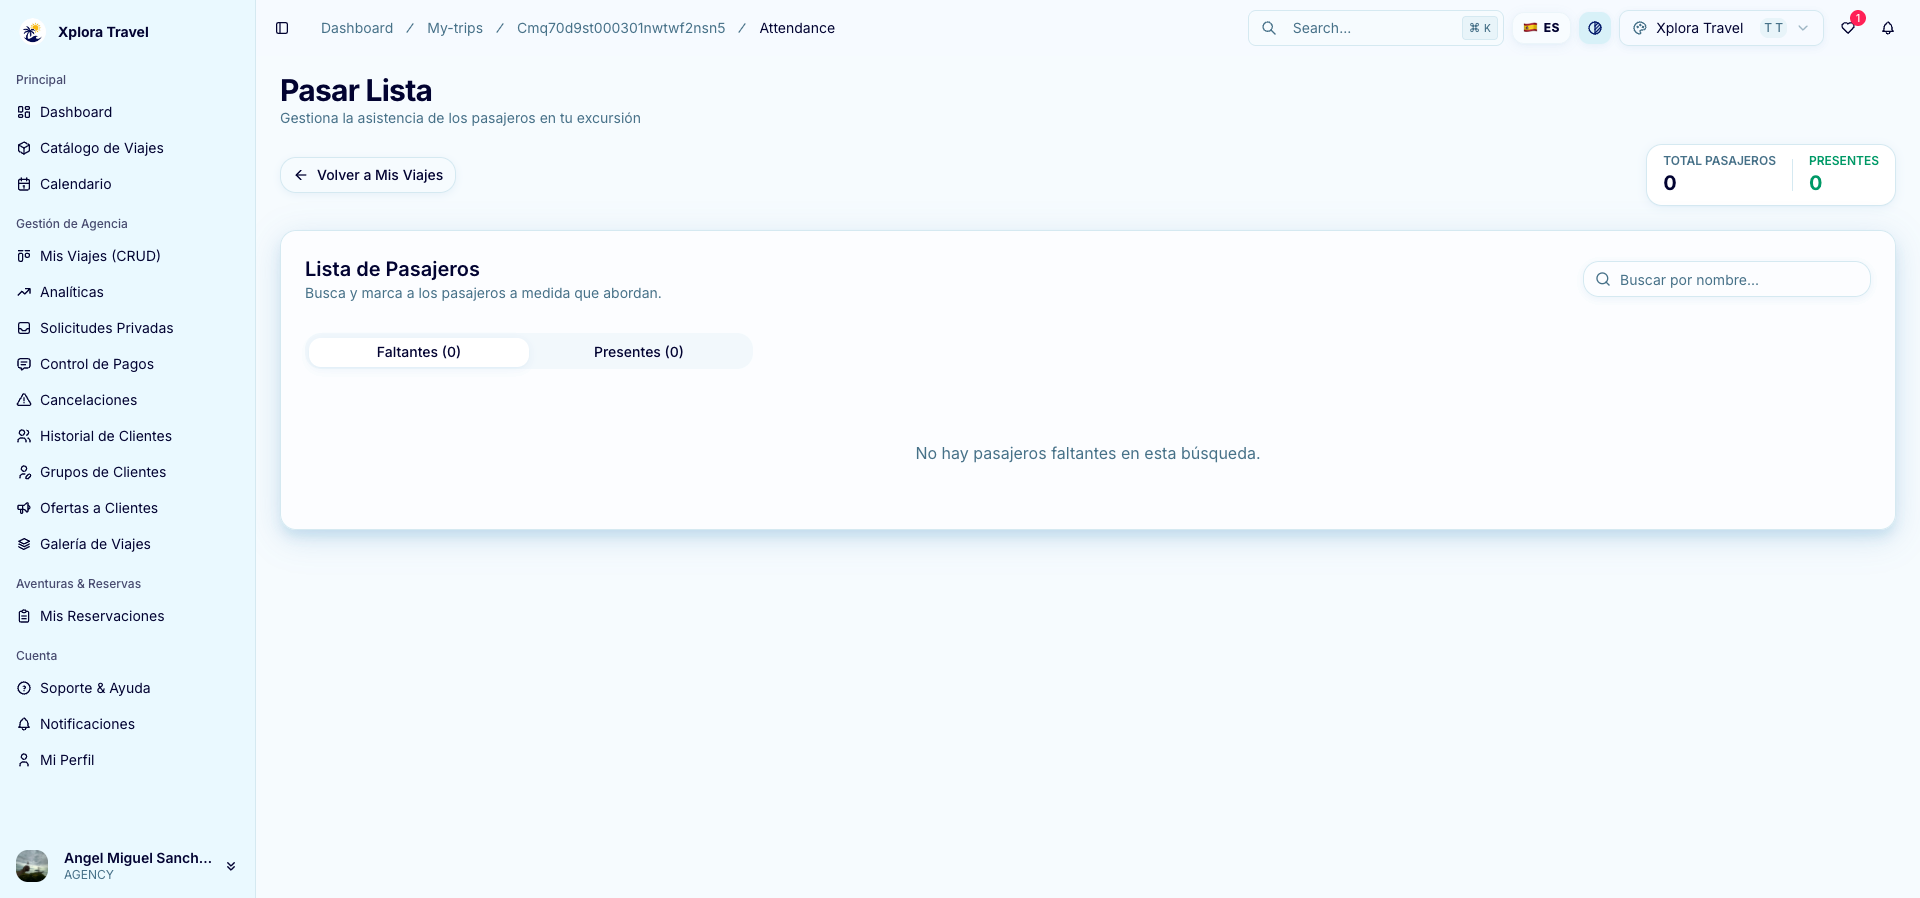Click the Cancelaciones warning triangle icon
1920x898 pixels.
tap(24, 400)
